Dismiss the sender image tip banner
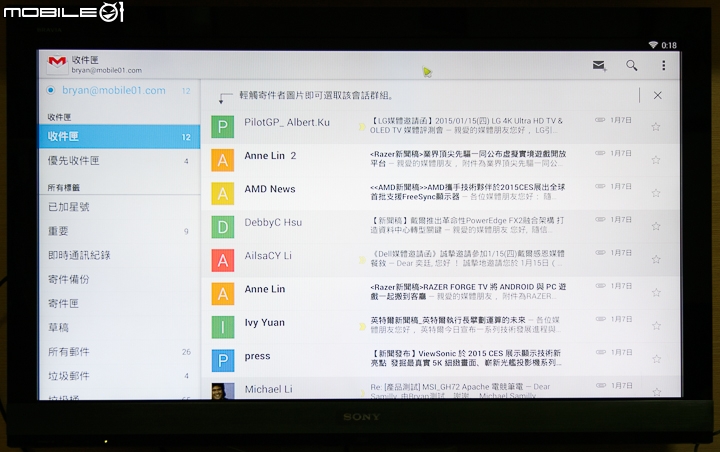The height and width of the screenshot is (452, 720). click(658, 96)
